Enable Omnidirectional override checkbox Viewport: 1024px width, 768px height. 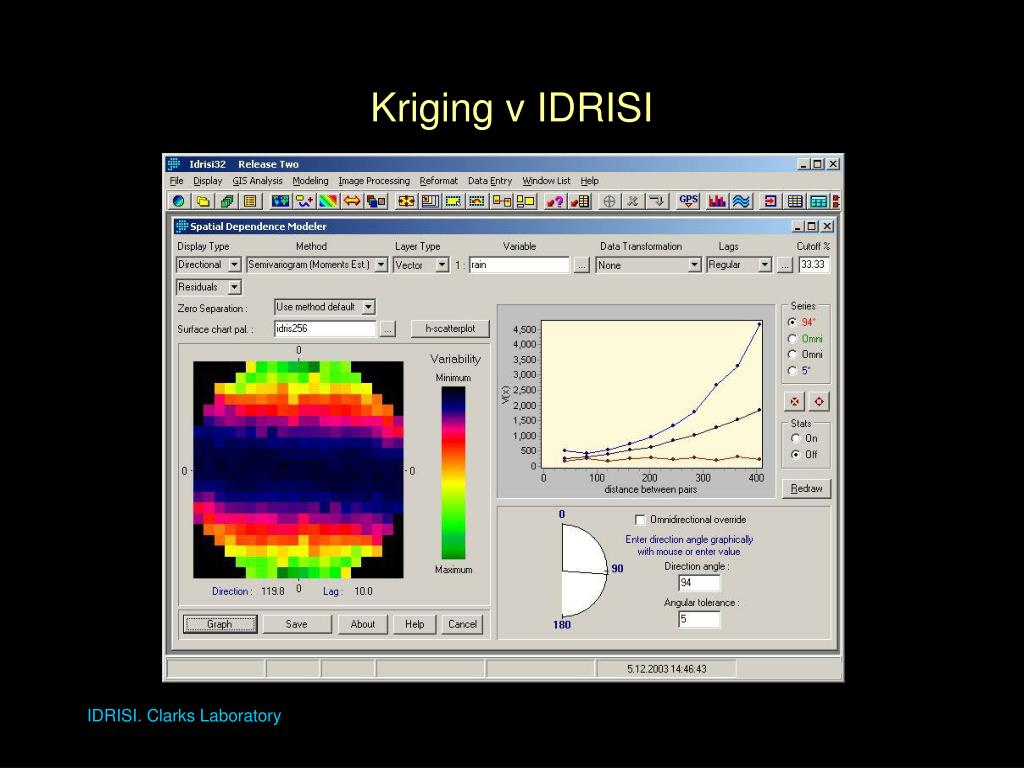pyautogui.click(x=640, y=520)
